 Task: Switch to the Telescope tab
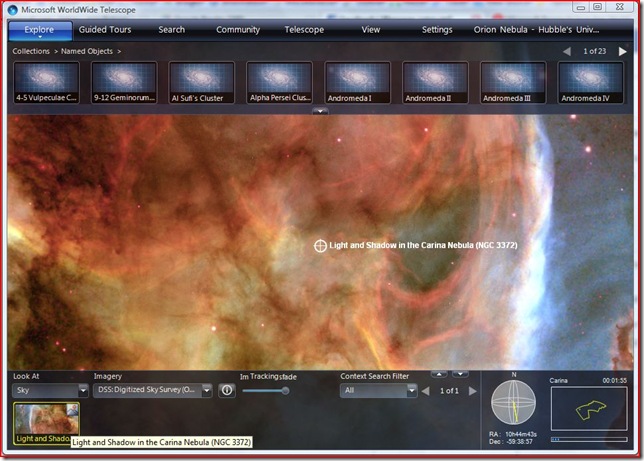[304, 30]
